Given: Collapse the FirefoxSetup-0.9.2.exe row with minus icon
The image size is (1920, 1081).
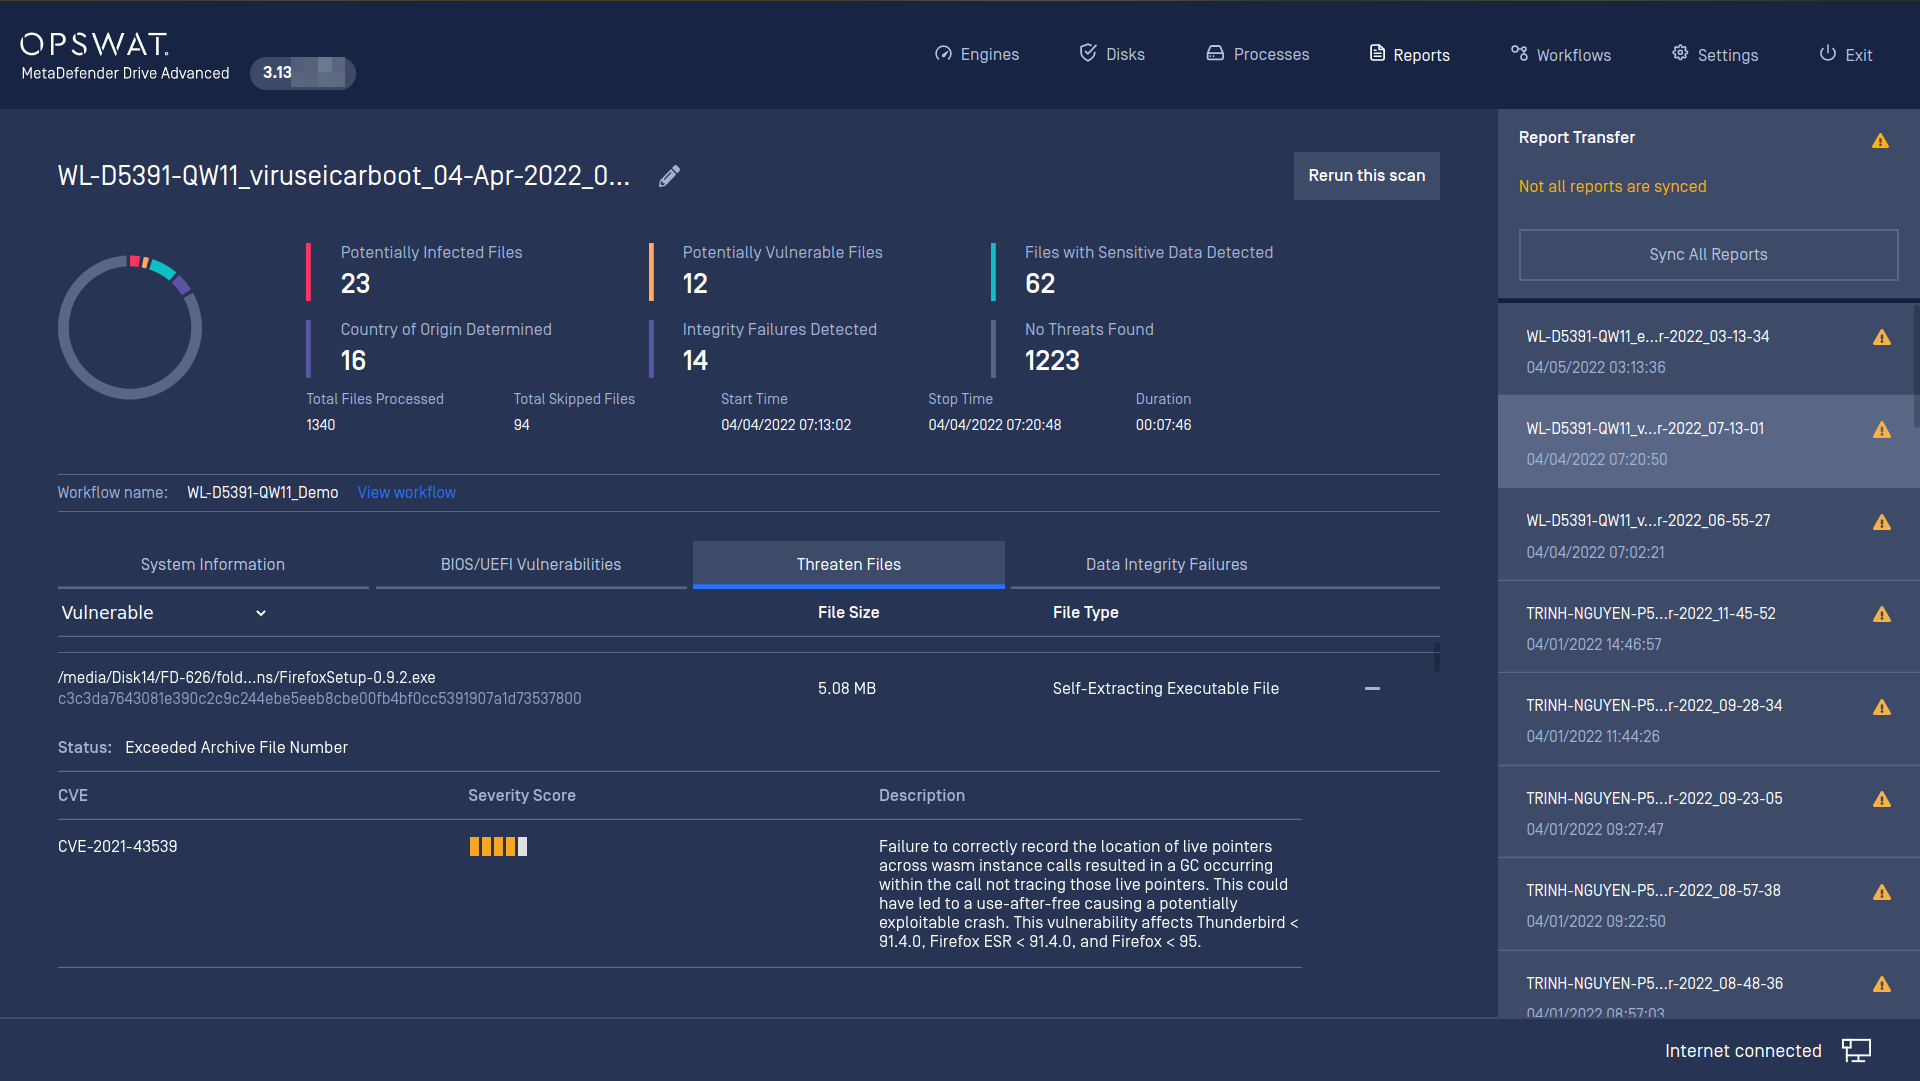Looking at the screenshot, I should point(1372,689).
